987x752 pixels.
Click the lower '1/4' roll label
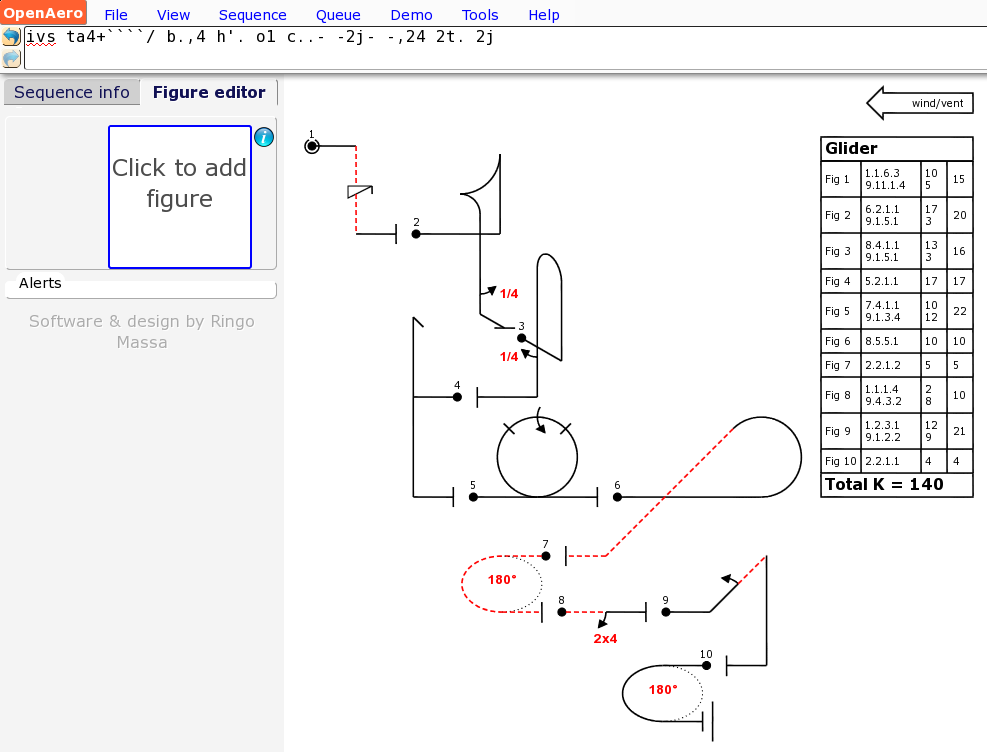tap(509, 357)
